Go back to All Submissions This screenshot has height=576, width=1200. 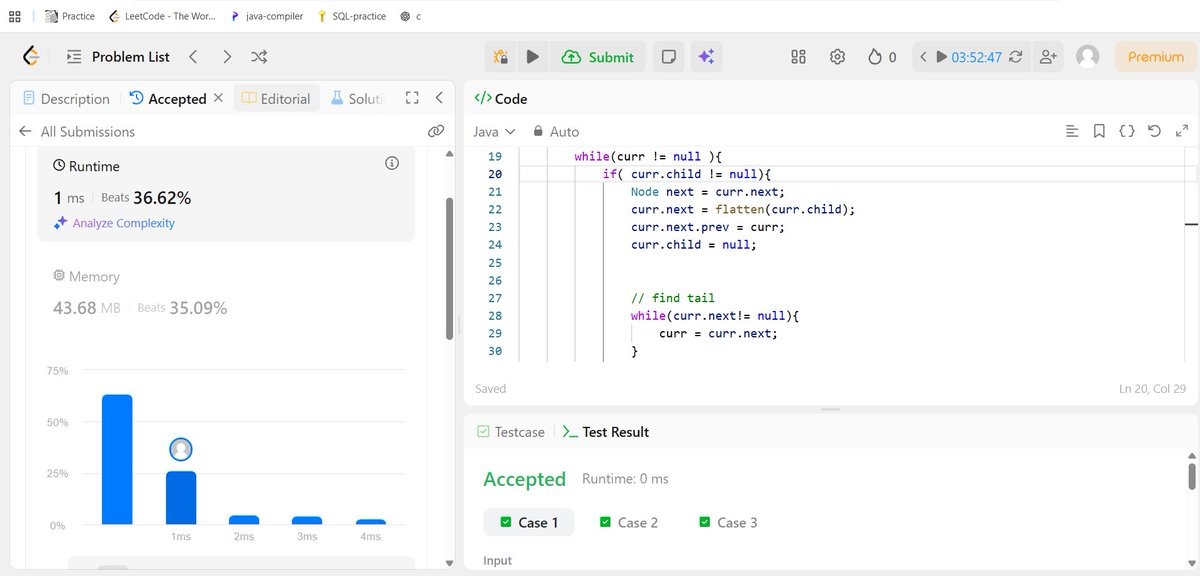point(77,131)
